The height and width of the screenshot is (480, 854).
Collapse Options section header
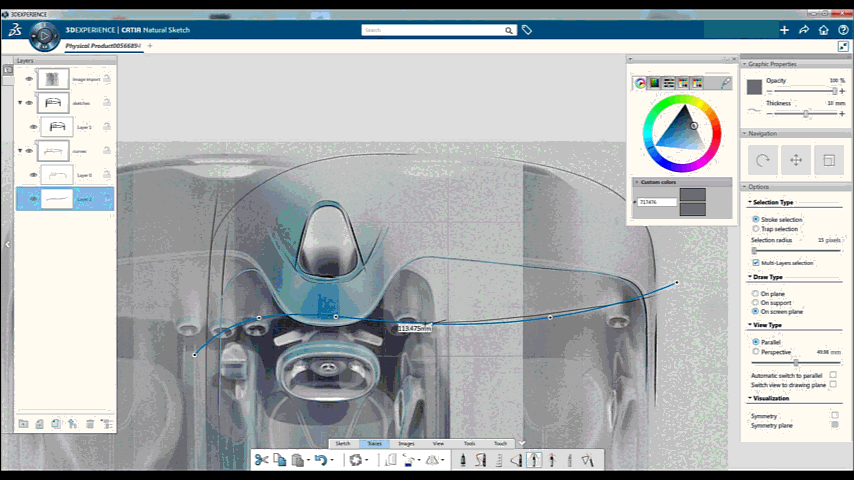point(745,187)
